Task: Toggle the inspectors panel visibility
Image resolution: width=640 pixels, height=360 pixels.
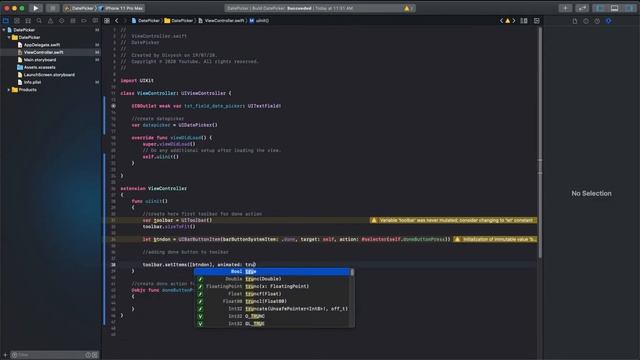Action: (629, 8)
